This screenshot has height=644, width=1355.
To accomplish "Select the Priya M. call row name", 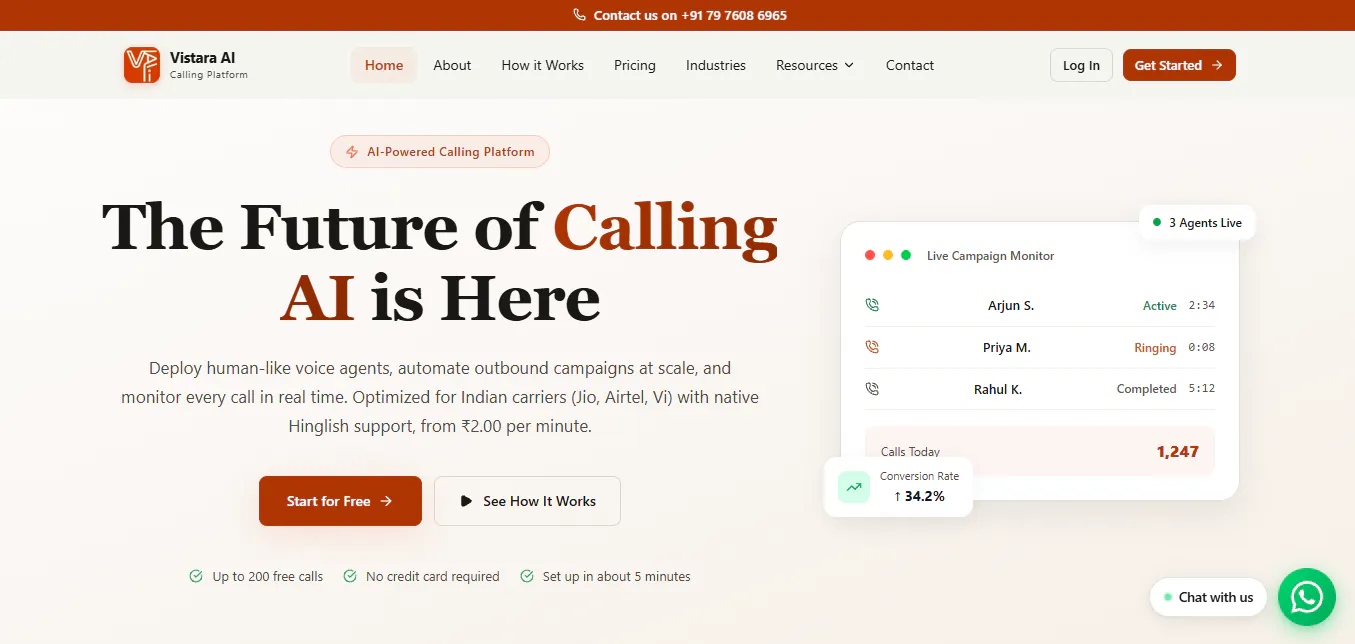I will click(1007, 347).
